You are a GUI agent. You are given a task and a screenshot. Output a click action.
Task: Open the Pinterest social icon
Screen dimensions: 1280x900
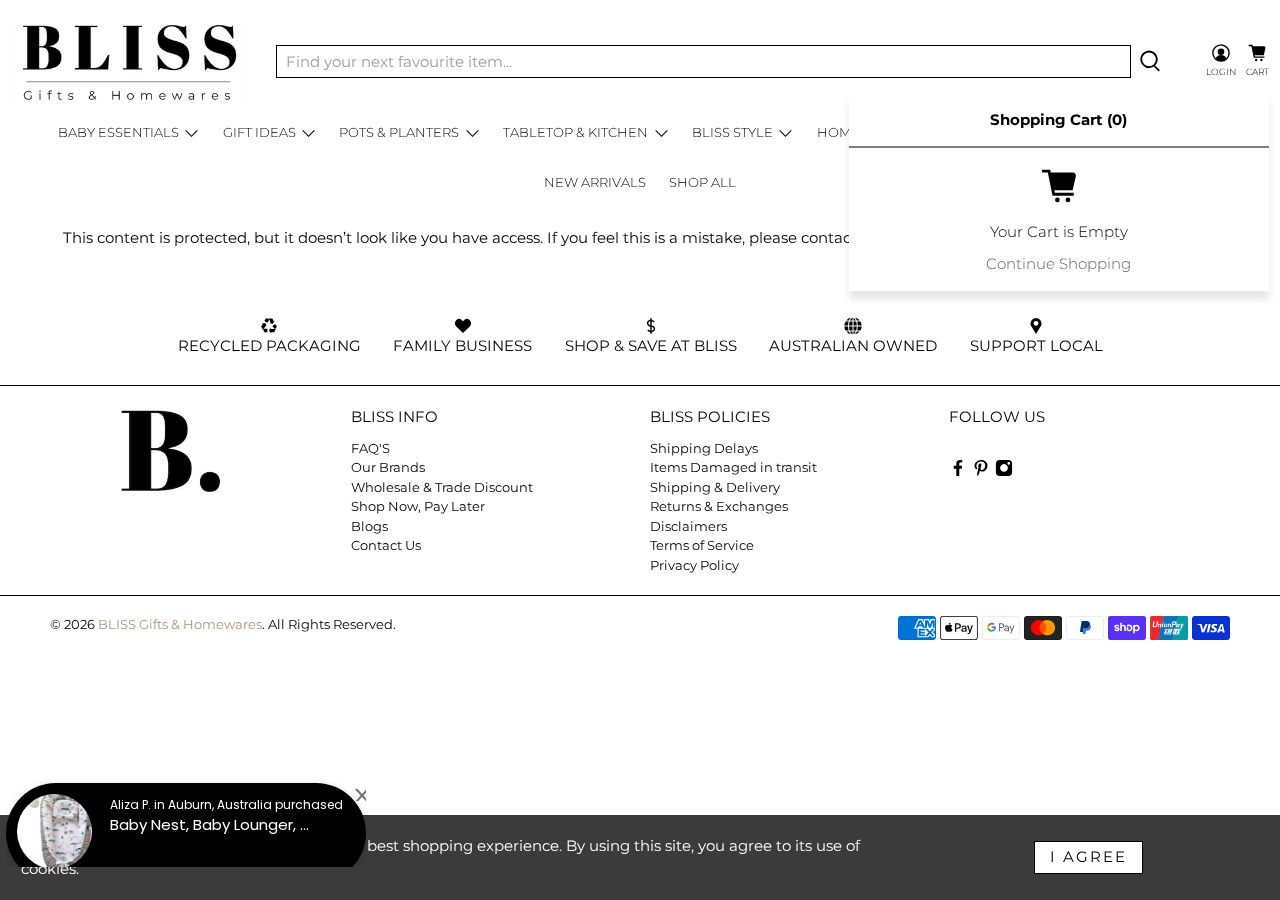[x=981, y=468]
